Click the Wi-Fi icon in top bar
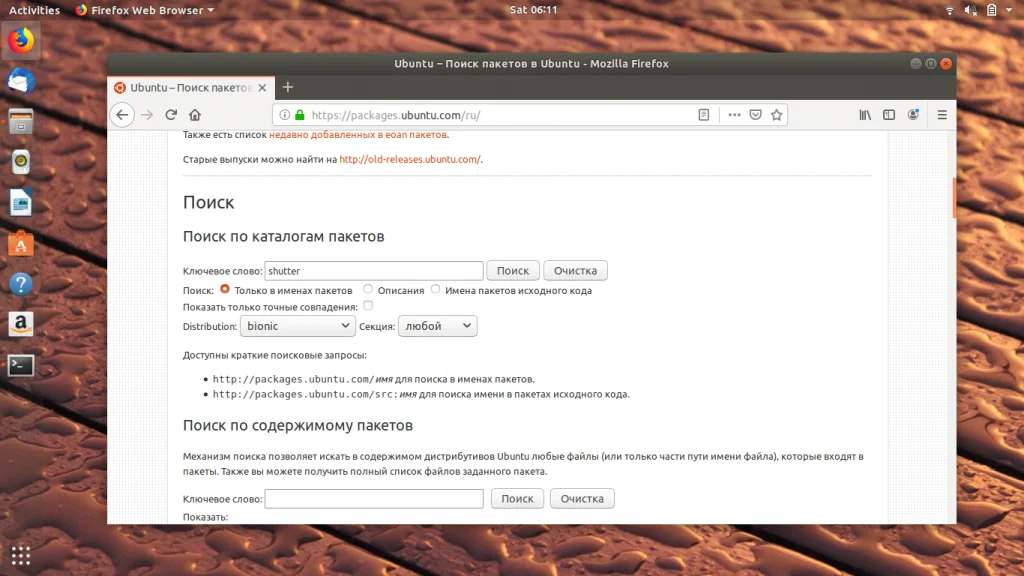 (950, 10)
